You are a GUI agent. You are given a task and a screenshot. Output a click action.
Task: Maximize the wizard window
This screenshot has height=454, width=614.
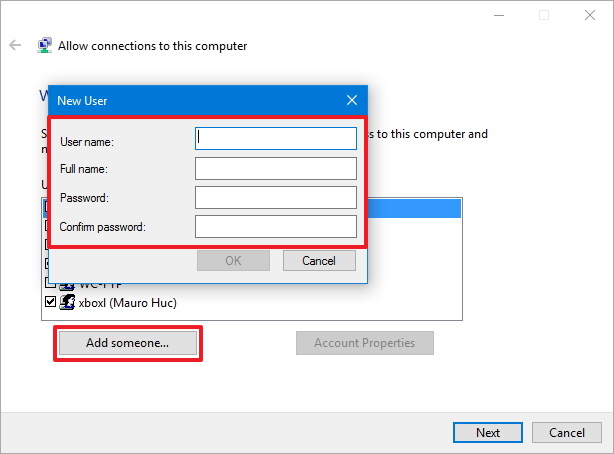coord(544,15)
